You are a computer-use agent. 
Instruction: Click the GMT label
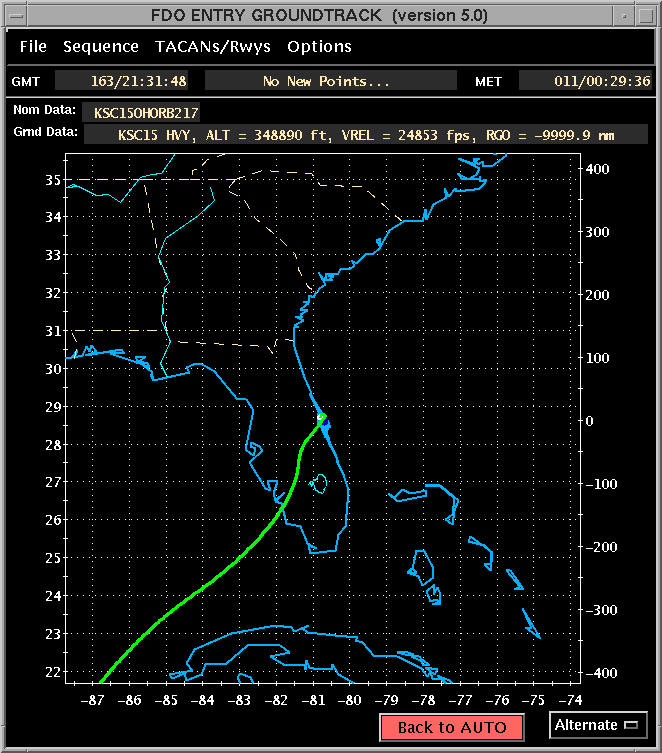[x=25, y=81]
